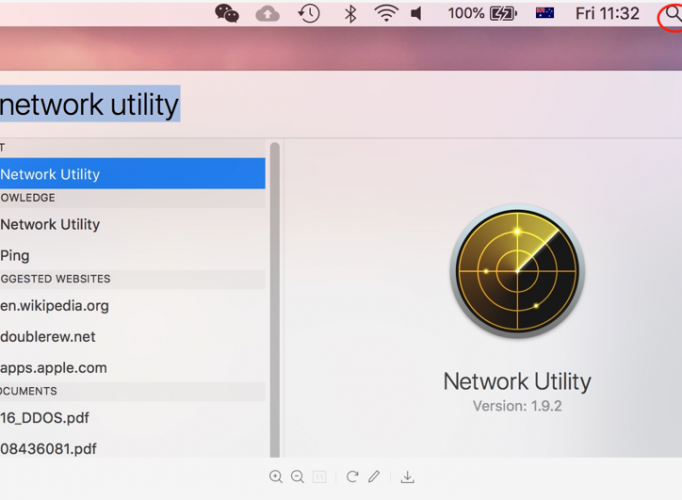Open the WeChat menu bar icon
This screenshot has width=682, height=500.
pos(227,13)
